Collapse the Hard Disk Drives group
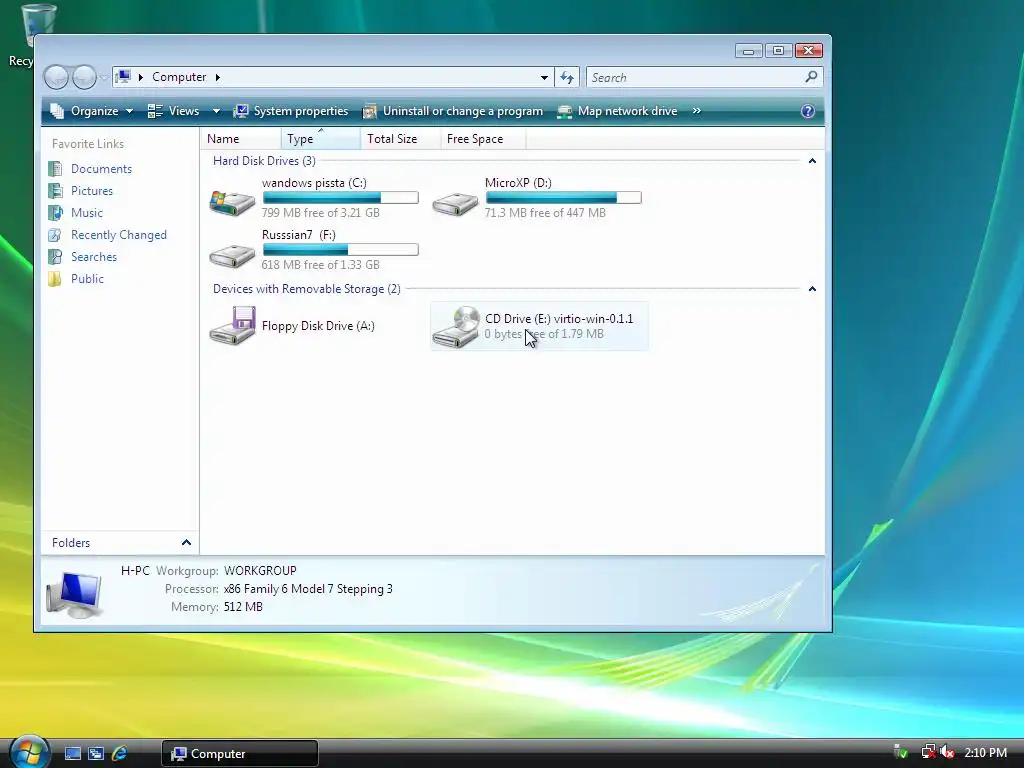1024x768 pixels. (x=812, y=161)
